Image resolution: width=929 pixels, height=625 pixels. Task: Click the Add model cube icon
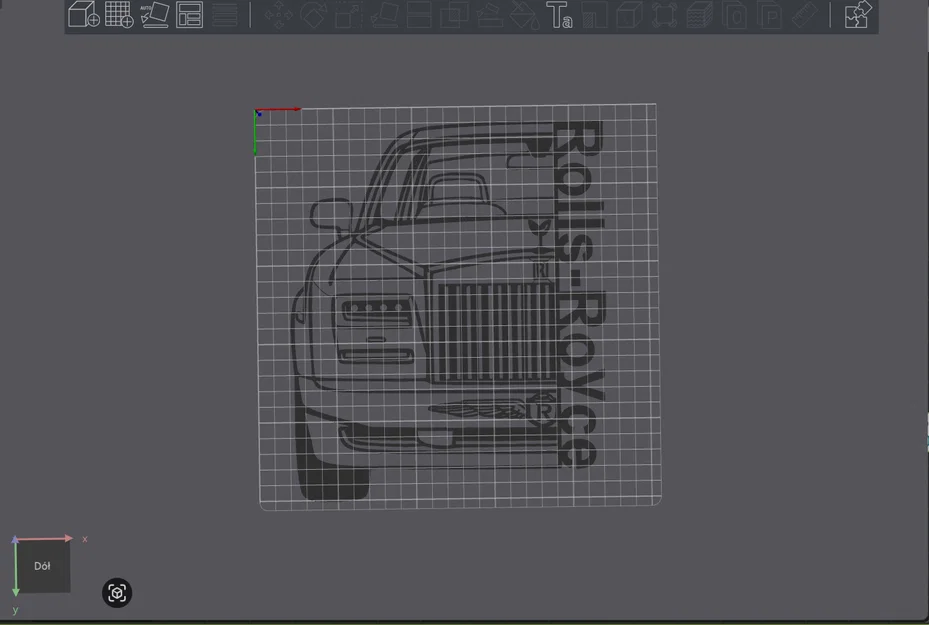click(84, 14)
